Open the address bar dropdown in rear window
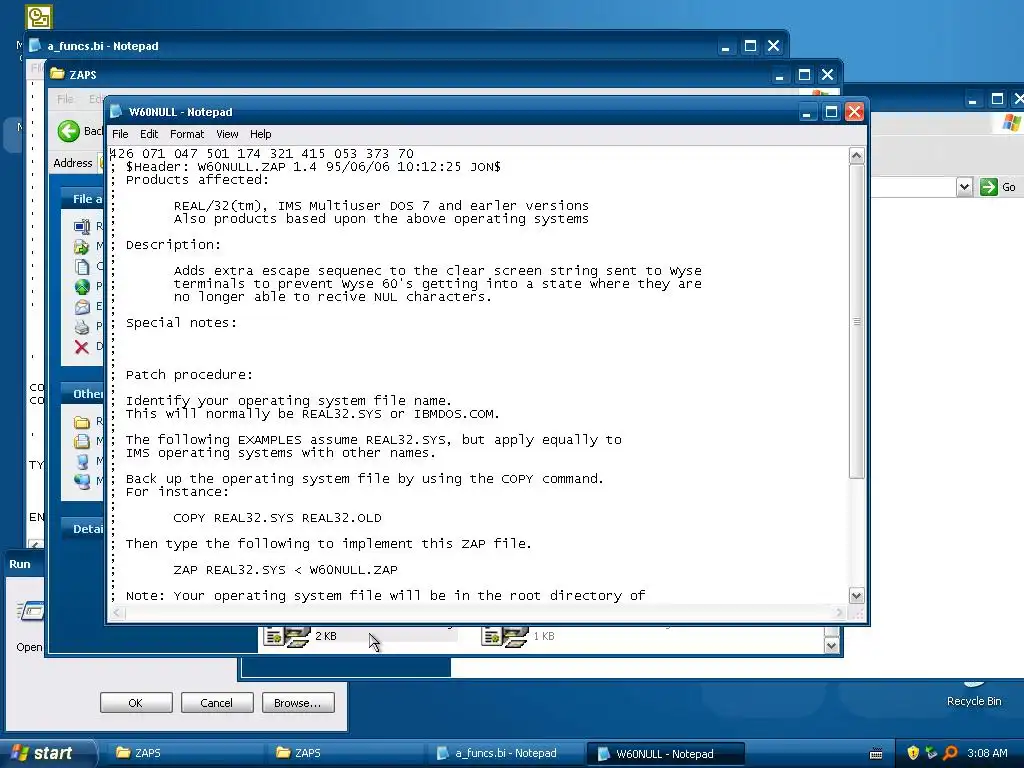1024x768 pixels. (x=964, y=187)
